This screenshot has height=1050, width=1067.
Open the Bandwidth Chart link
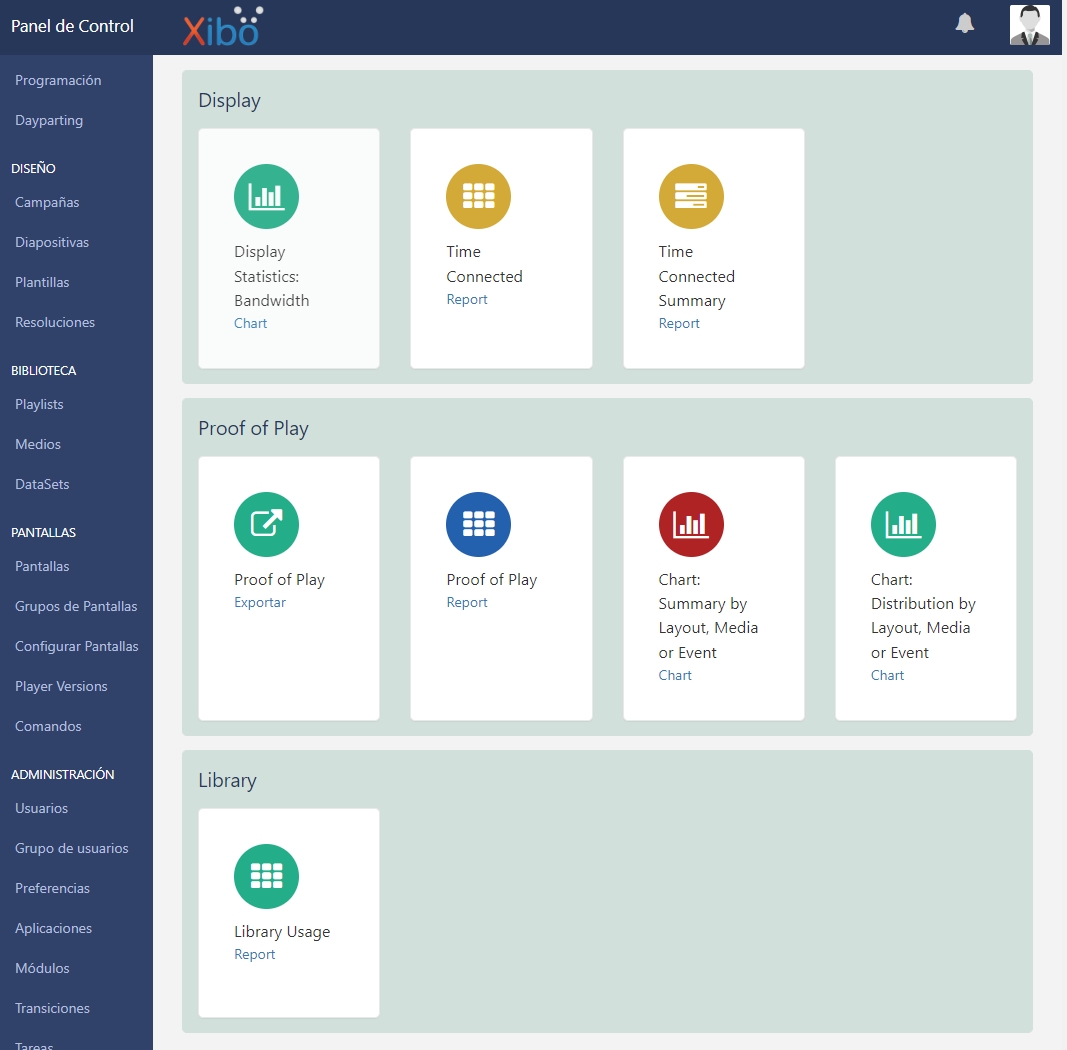(250, 323)
